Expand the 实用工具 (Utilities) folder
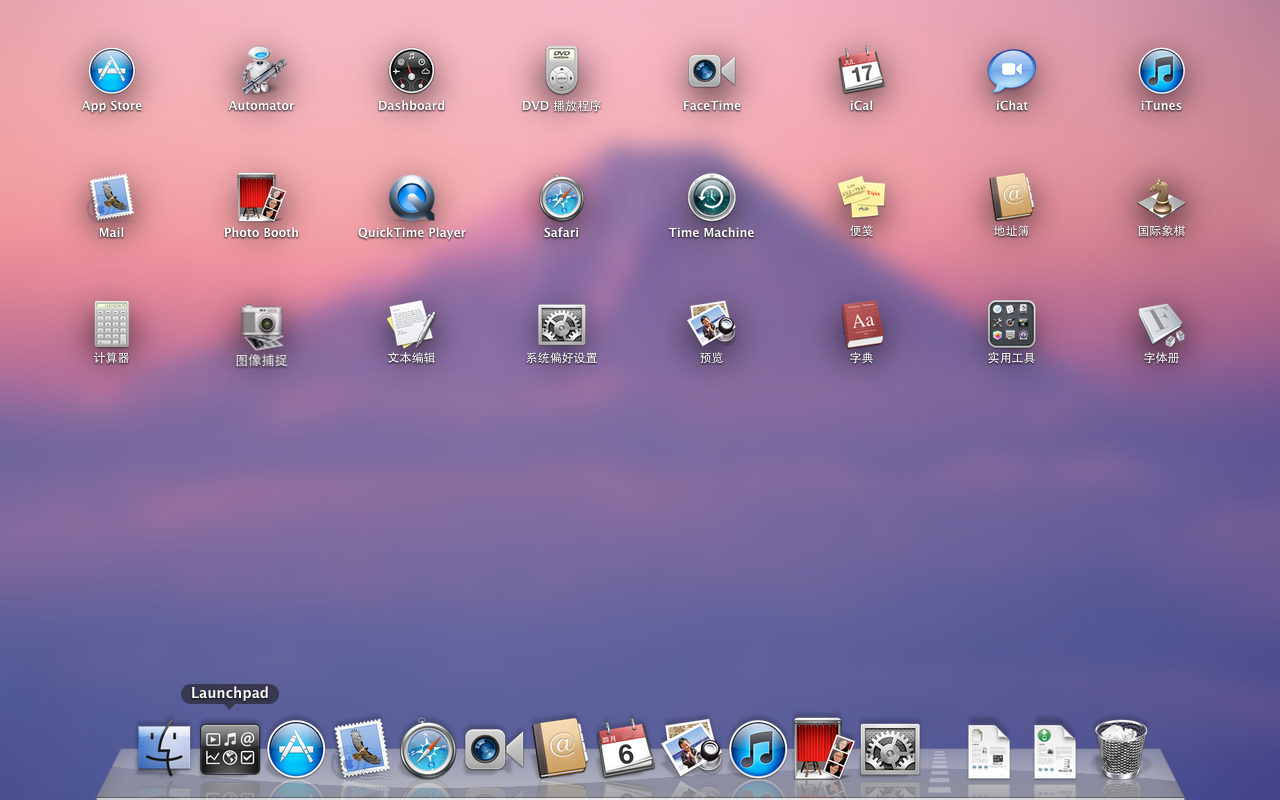Image resolution: width=1280 pixels, height=800 pixels. coord(1011,325)
